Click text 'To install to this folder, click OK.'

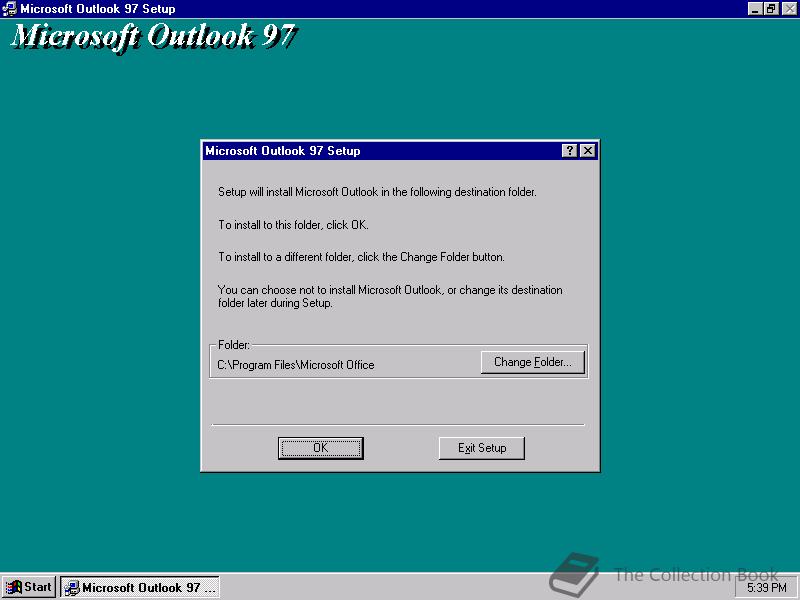pyautogui.click(x=293, y=224)
